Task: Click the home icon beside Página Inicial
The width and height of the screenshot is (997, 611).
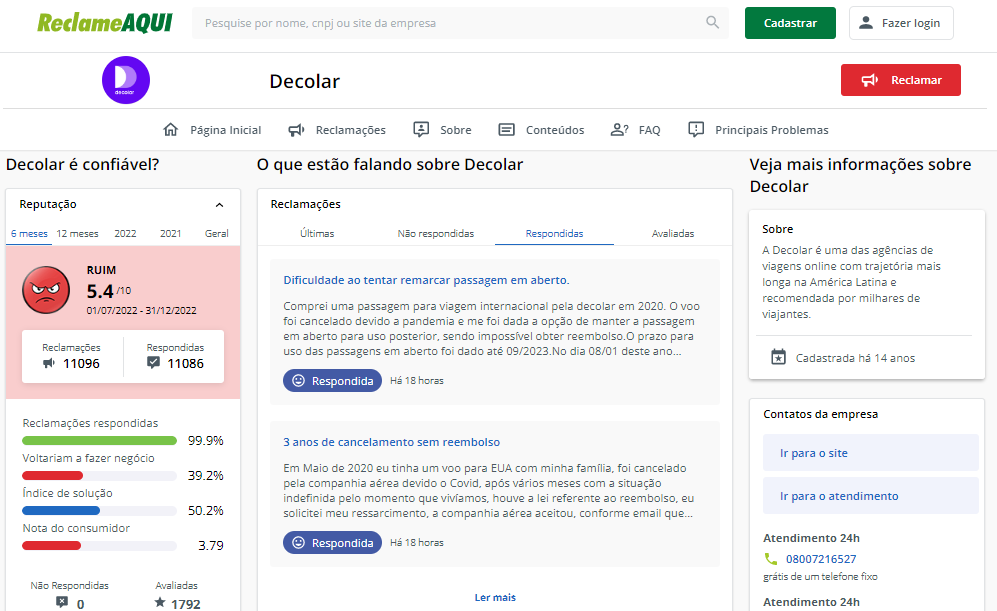Action: (x=170, y=130)
